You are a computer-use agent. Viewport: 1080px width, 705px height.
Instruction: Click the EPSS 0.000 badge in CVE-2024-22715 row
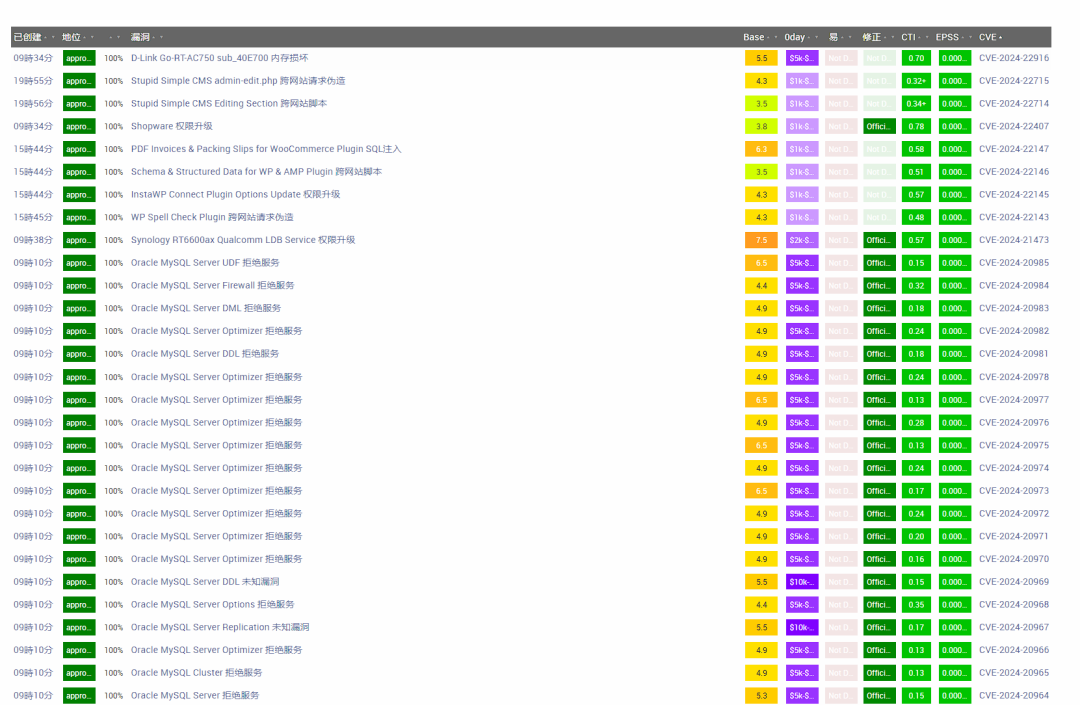pyautogui.click(x=955, y=81)
